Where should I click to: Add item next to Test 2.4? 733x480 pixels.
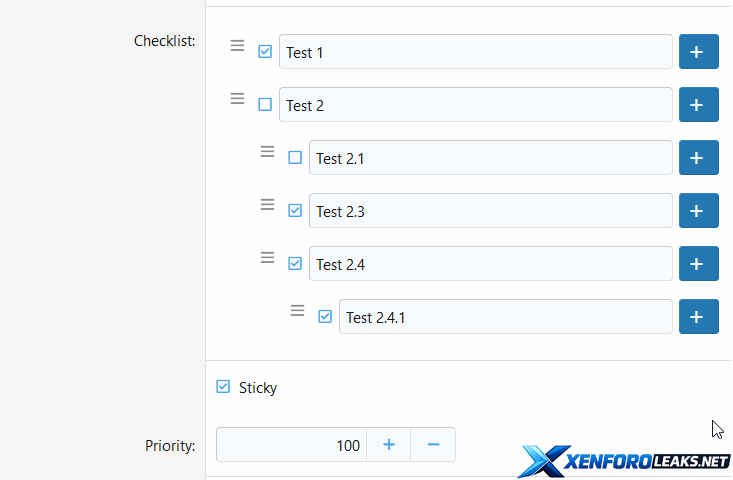tap(698, 264)
